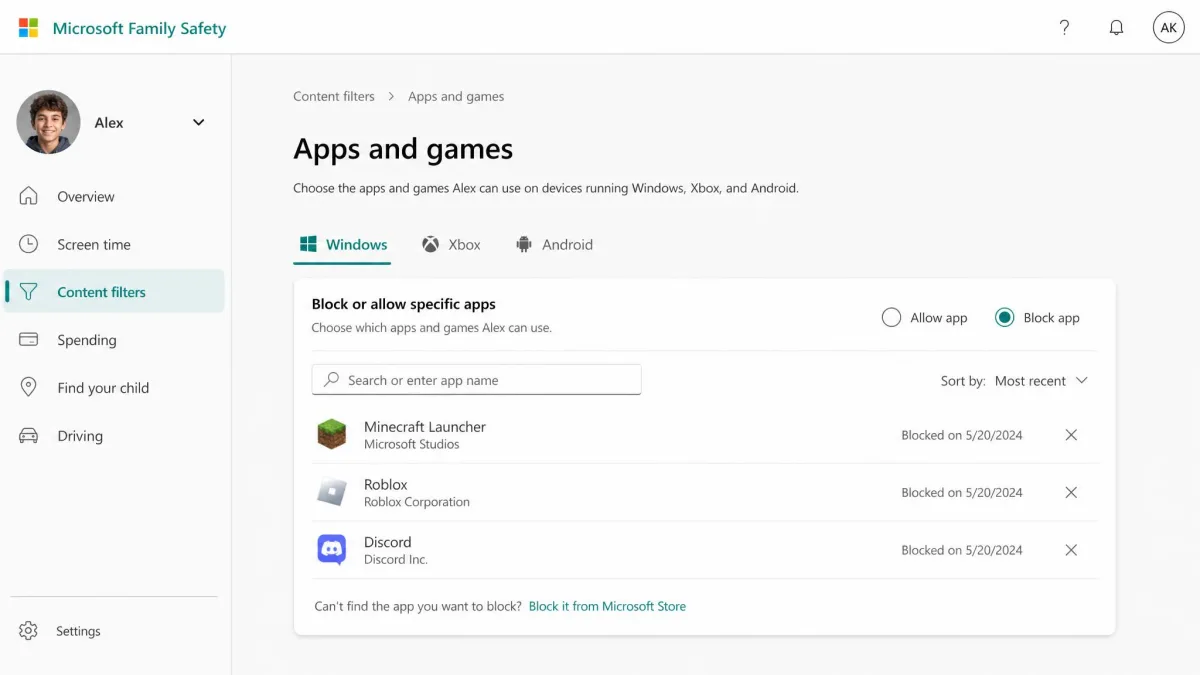Click the Driving car icon
The image size is (1200, 675).
coord(29,436)
